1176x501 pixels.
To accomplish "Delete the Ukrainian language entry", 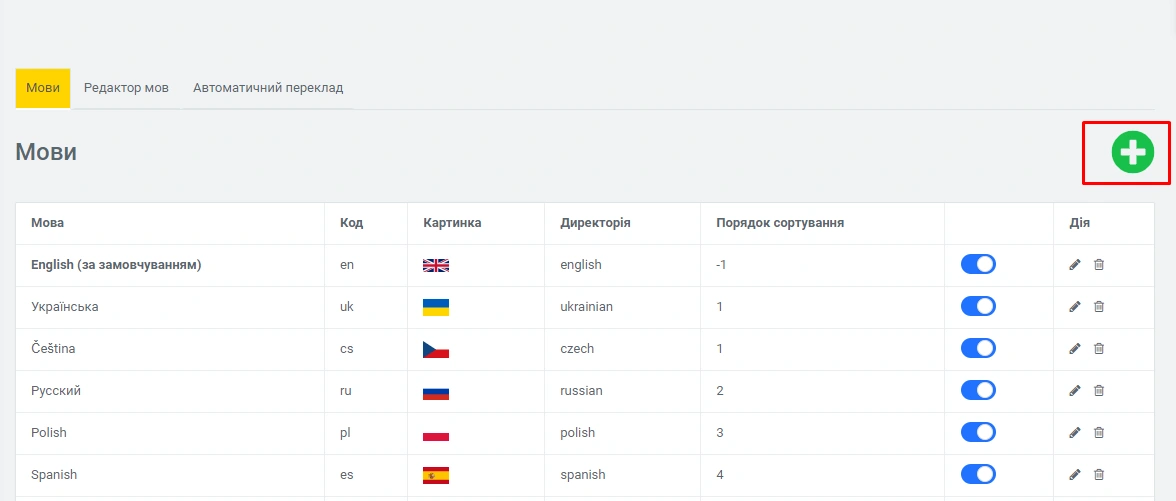I will (1099, 307).
